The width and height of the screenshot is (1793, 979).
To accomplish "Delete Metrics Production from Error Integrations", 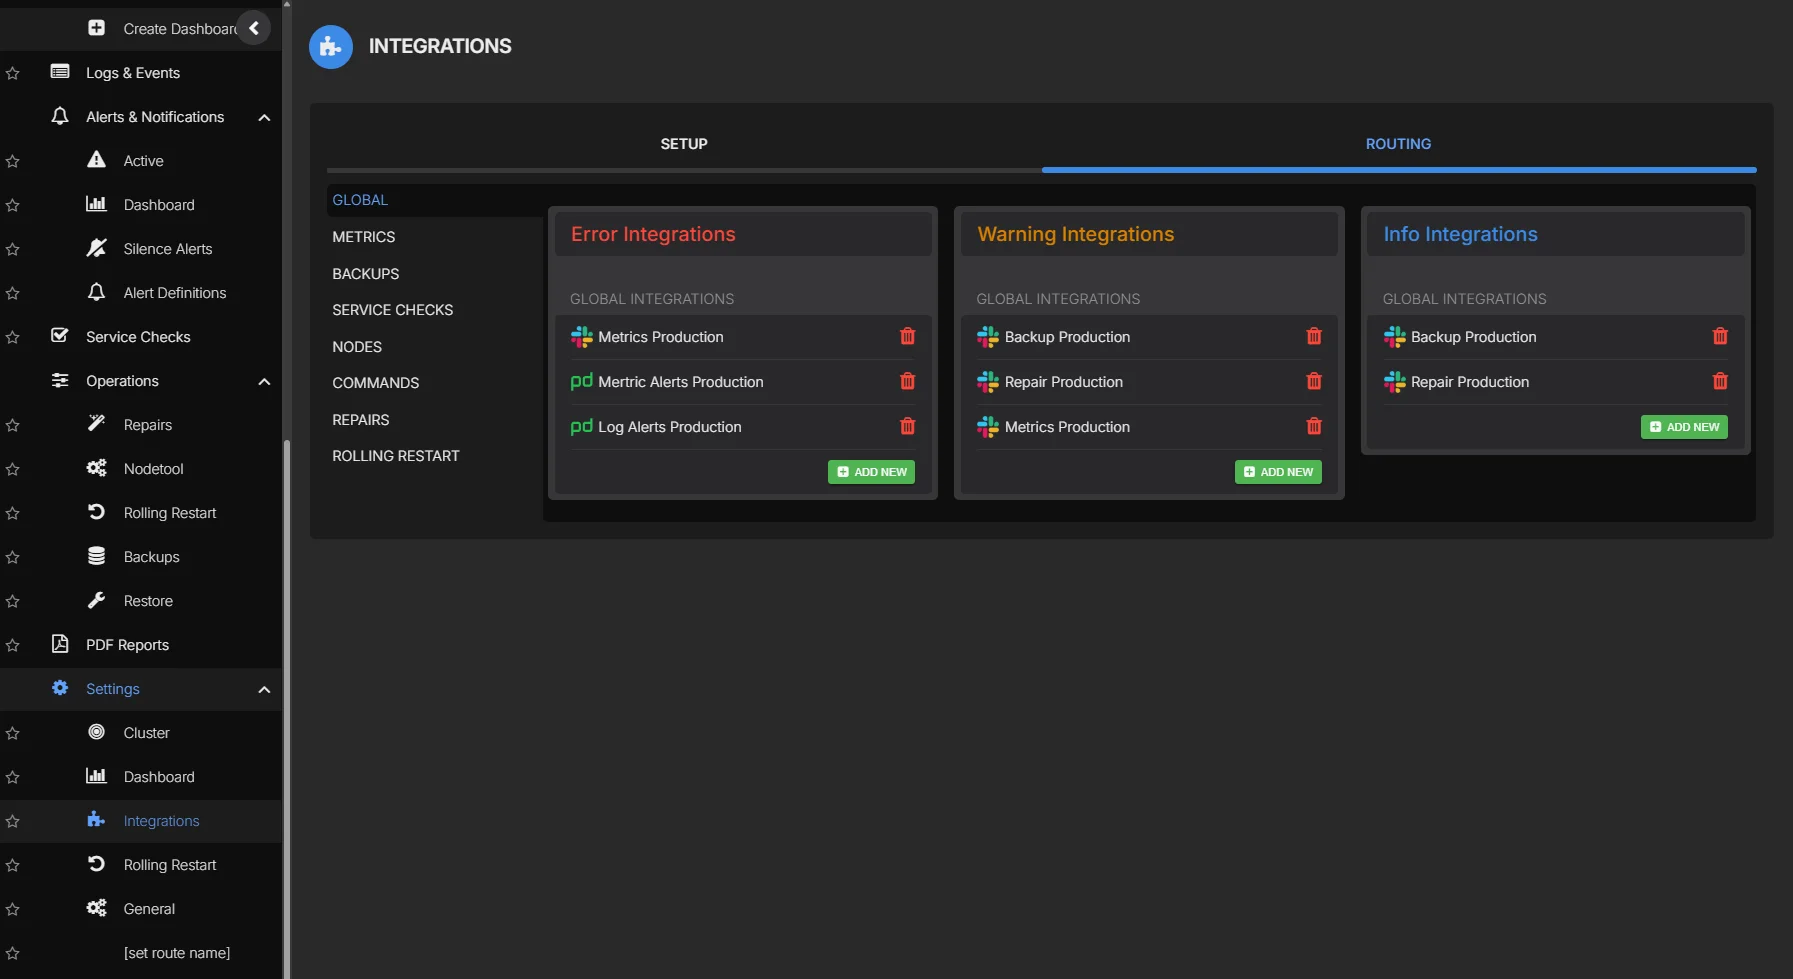I will pos(907,337).
